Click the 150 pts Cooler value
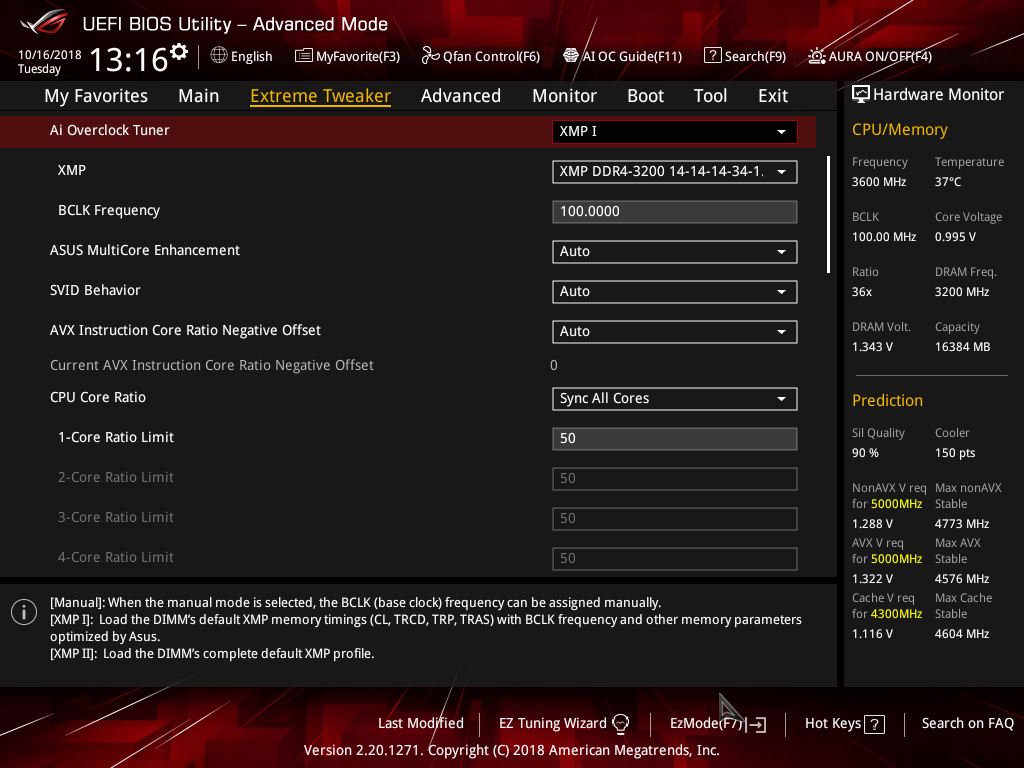The width and height of the screenshot is (1024, 768). (x=955, y=453)
